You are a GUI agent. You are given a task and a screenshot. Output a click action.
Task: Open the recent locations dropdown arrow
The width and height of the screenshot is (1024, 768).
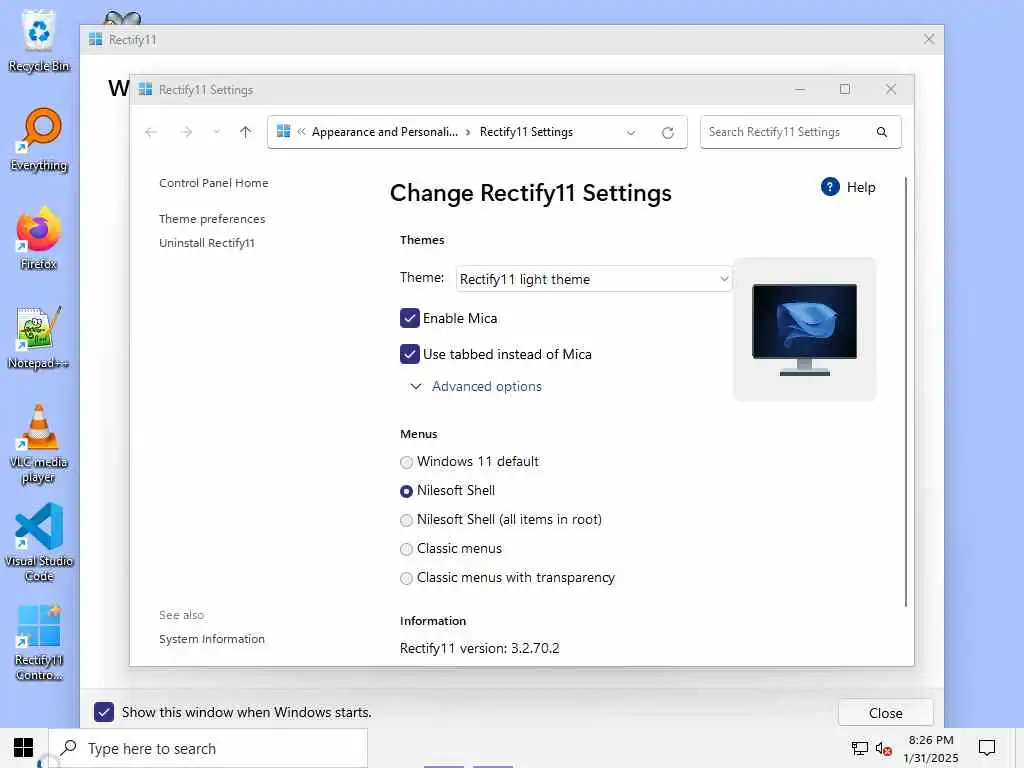point(216,132)
